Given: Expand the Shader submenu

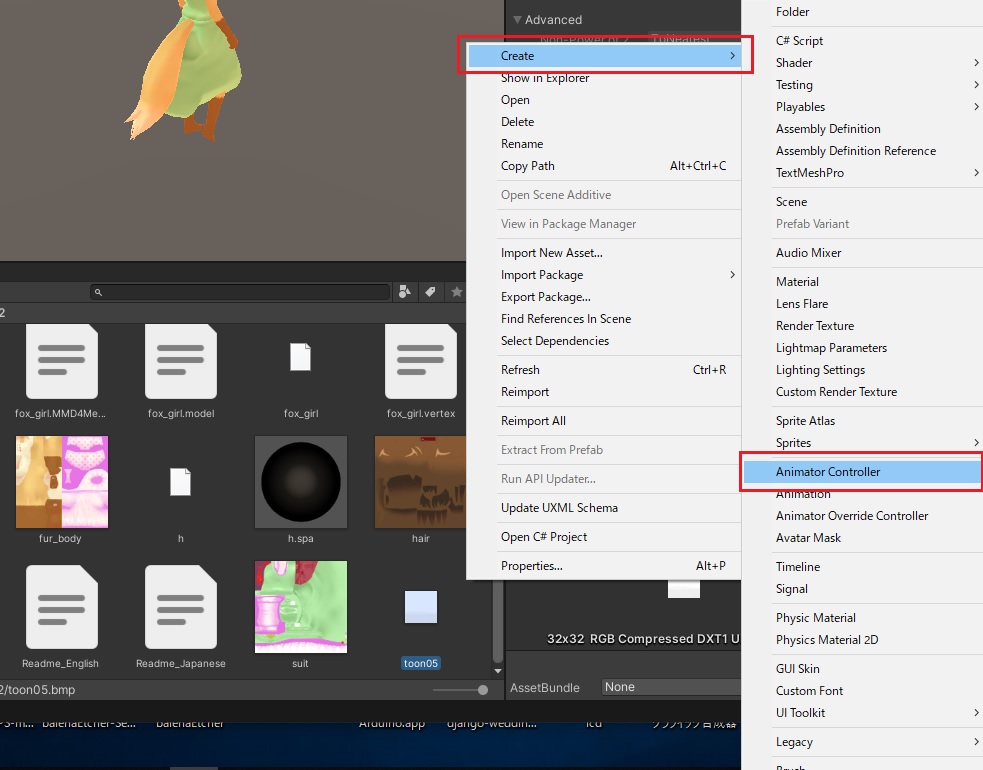Looking at the screenshot, I should click(862, 63).
